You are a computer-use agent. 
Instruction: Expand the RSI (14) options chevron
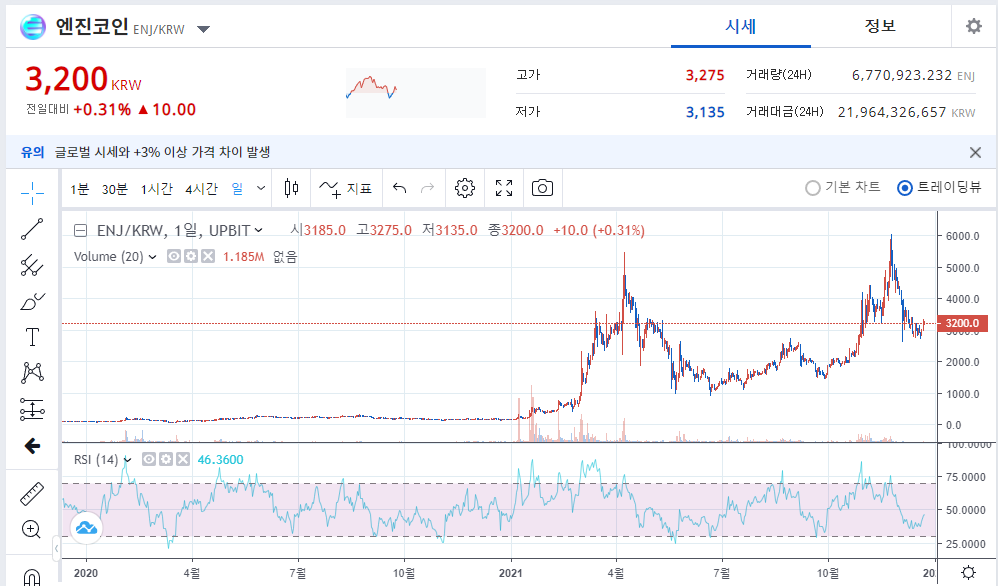pyautogui.click(x=127, y=460)
